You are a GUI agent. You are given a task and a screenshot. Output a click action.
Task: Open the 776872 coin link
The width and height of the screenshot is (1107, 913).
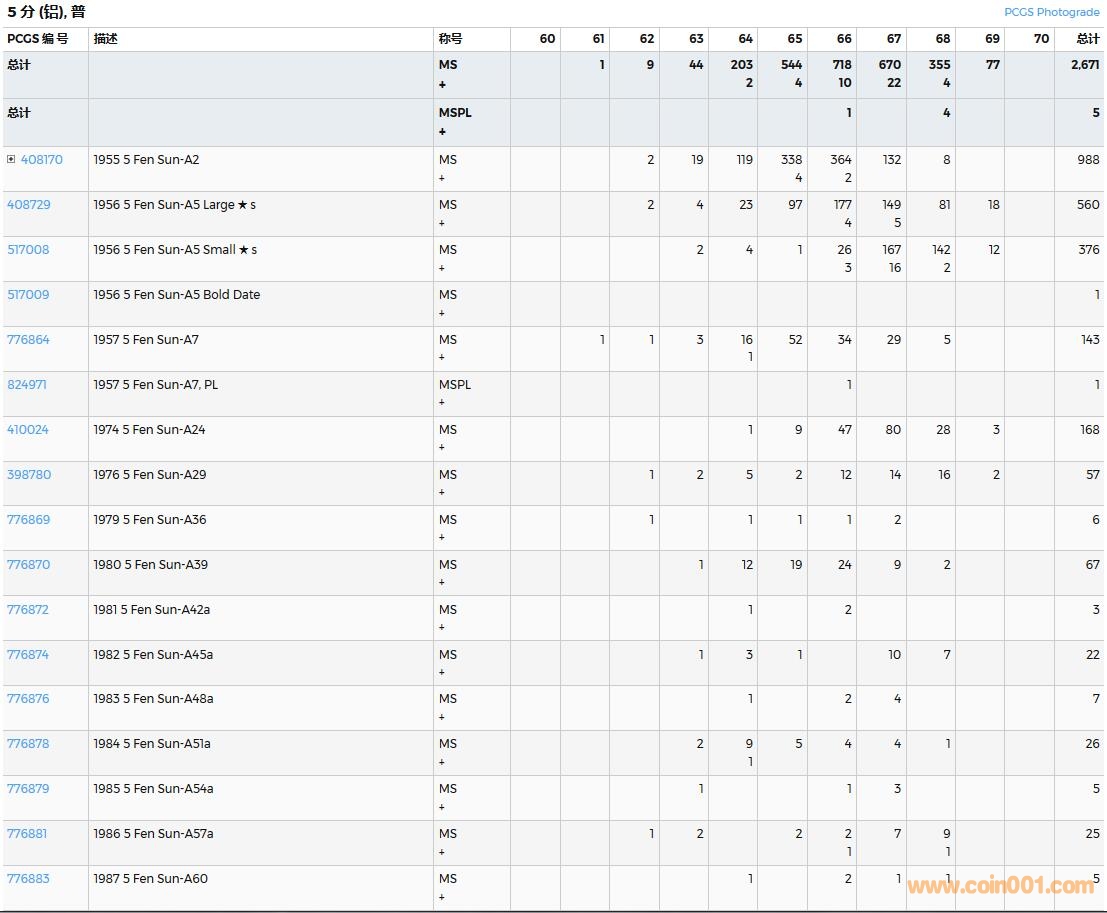tap(28, 610)
